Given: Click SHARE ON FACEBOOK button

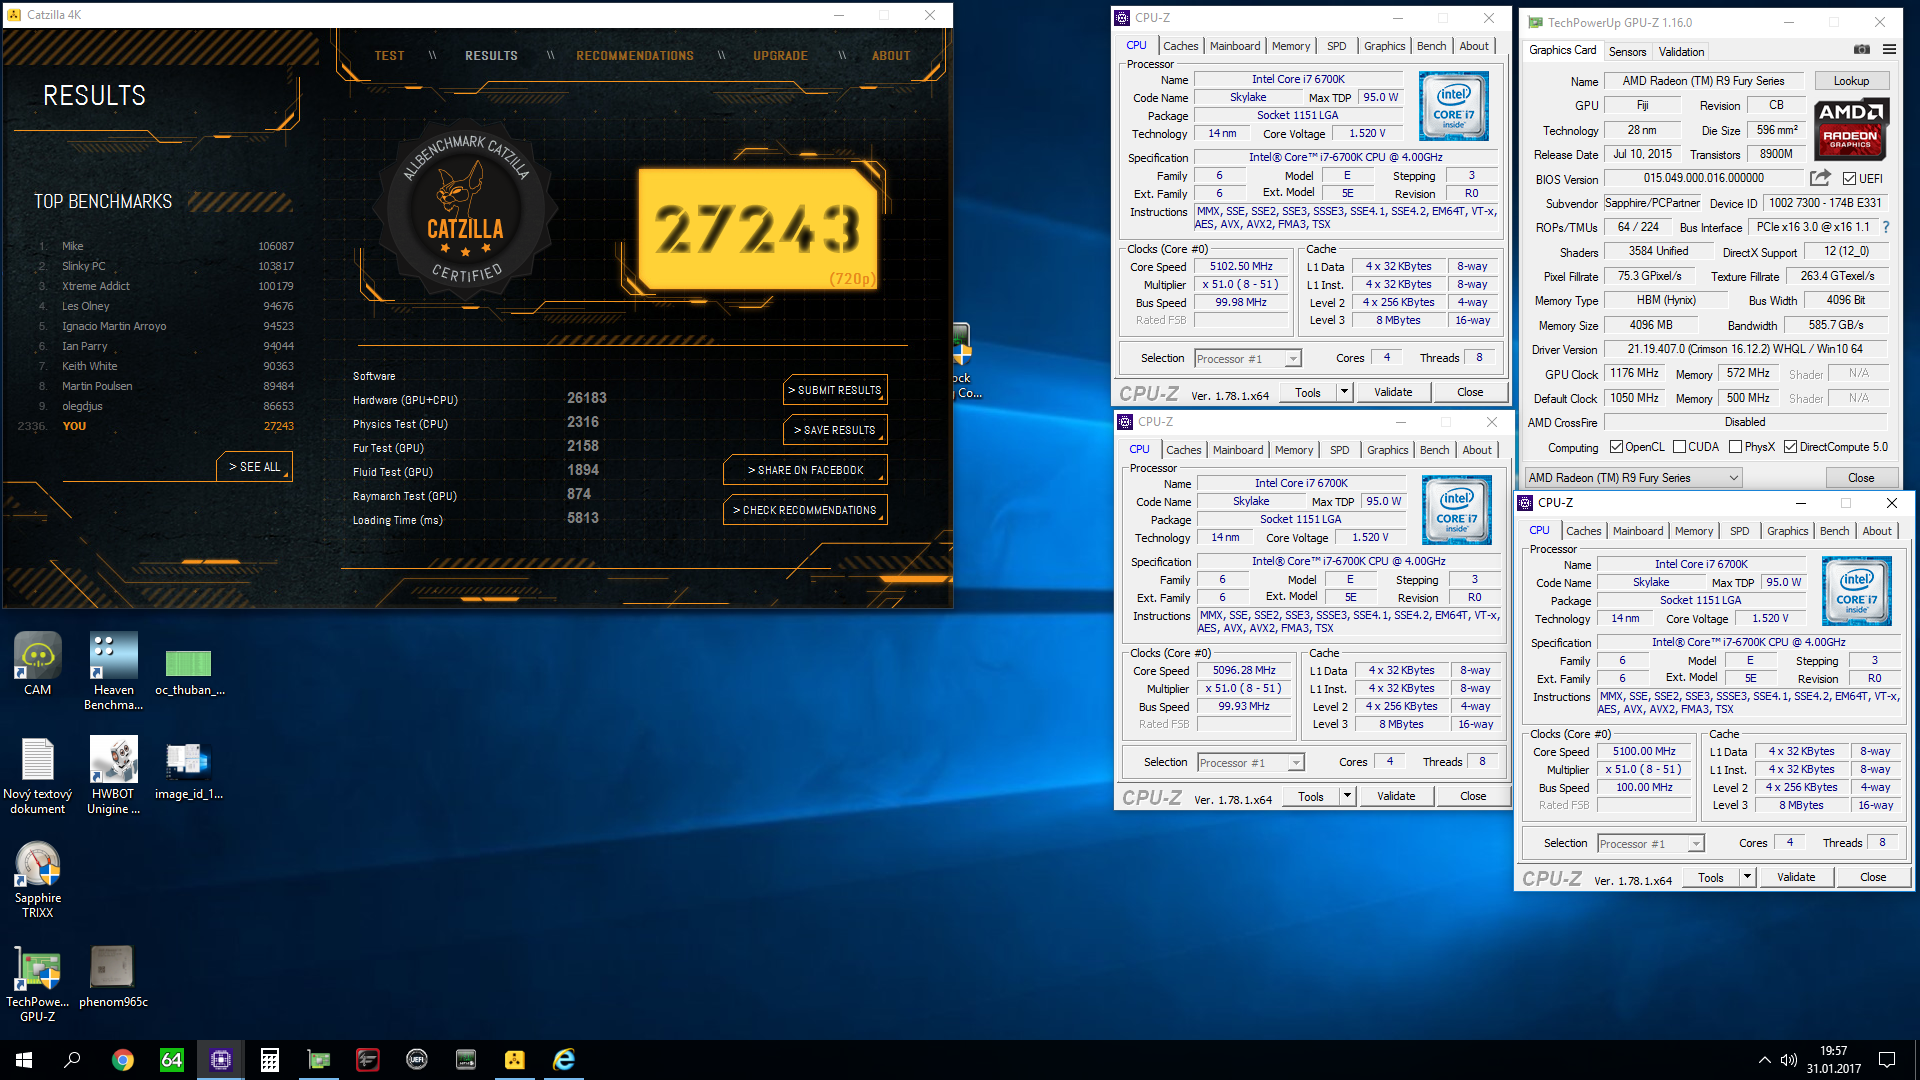Looking at the screenshot, I should 805,470.
